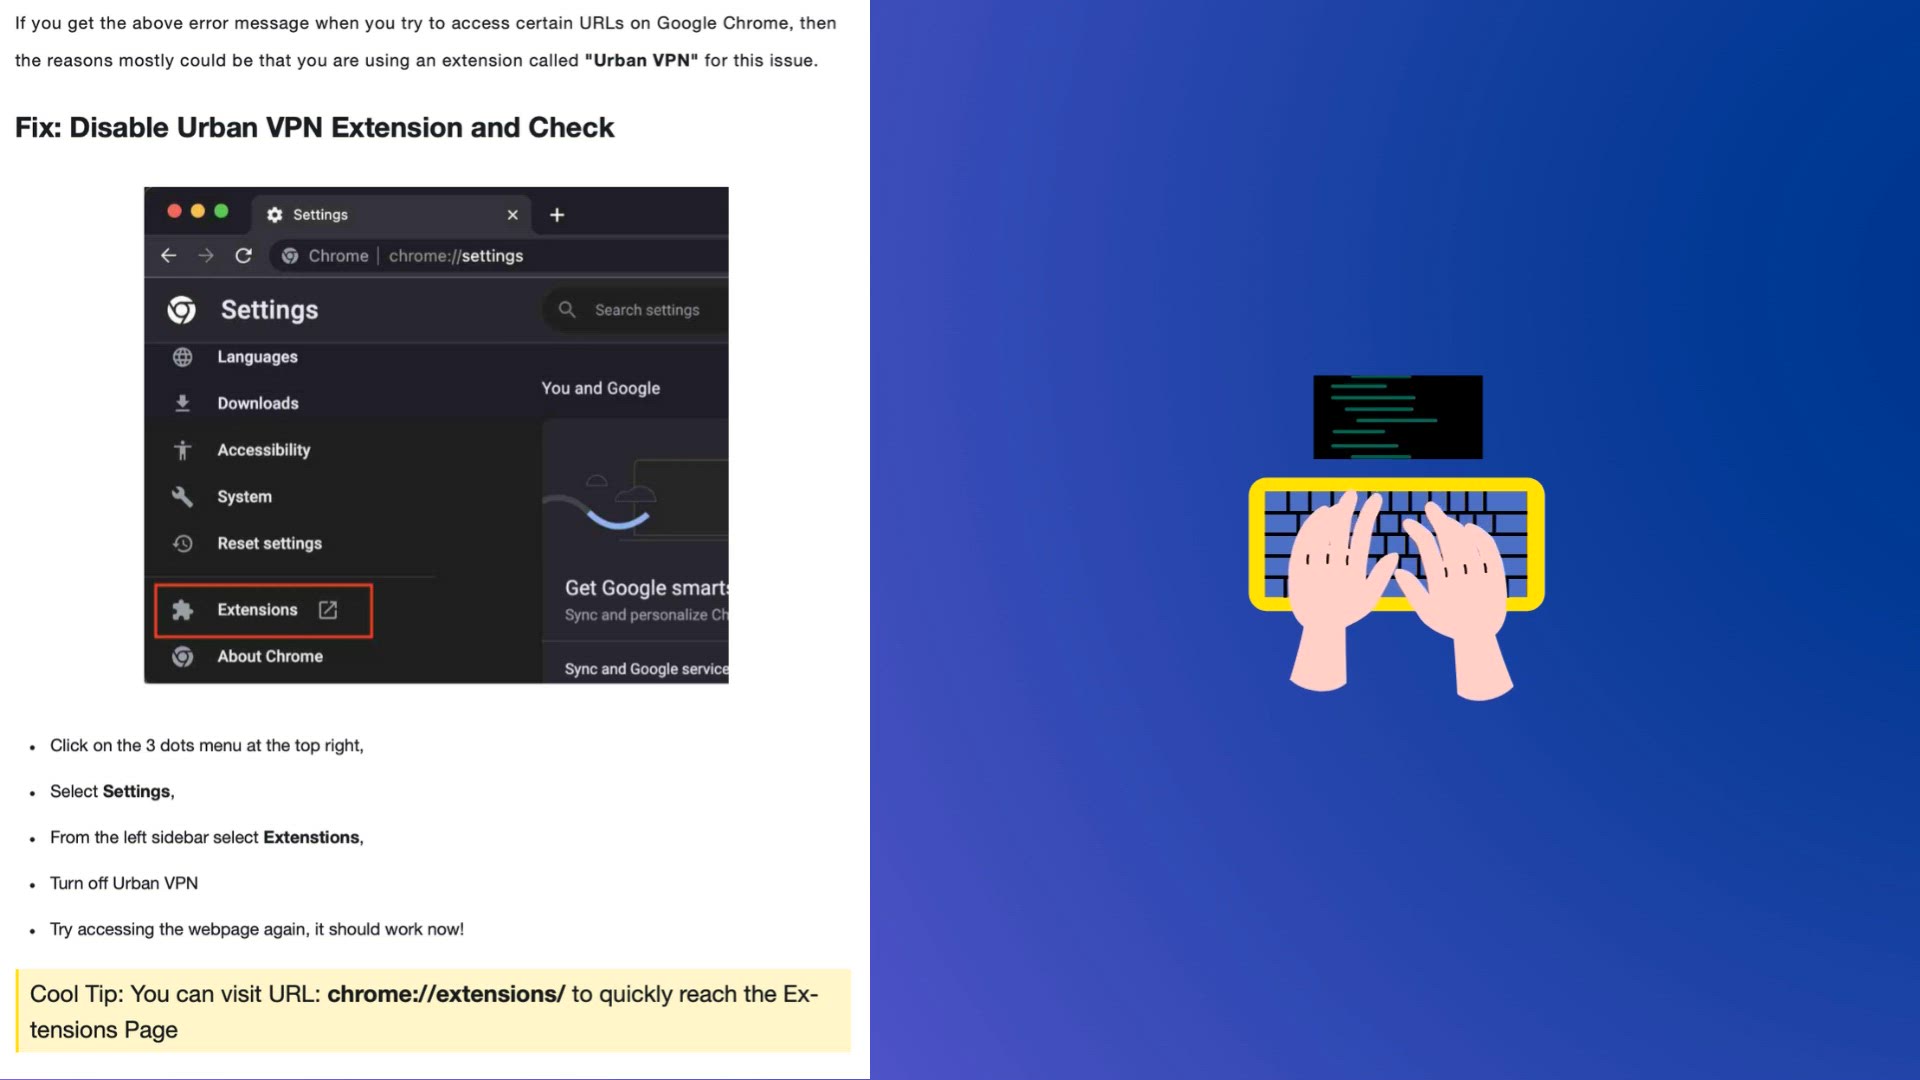1920x1080 pixels.
Task: Open About Chrome in the sidebar
Action: coord(270,656)
